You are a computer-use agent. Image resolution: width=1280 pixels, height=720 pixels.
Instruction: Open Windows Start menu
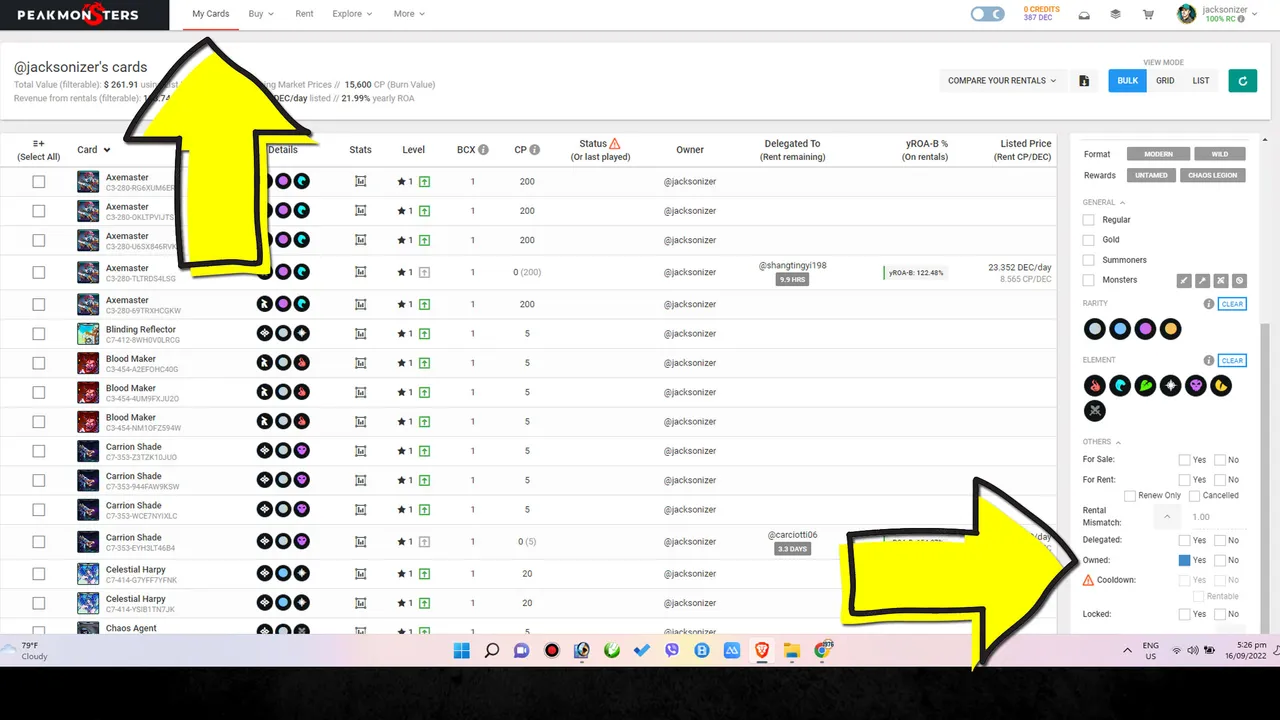tap(461, 651)
